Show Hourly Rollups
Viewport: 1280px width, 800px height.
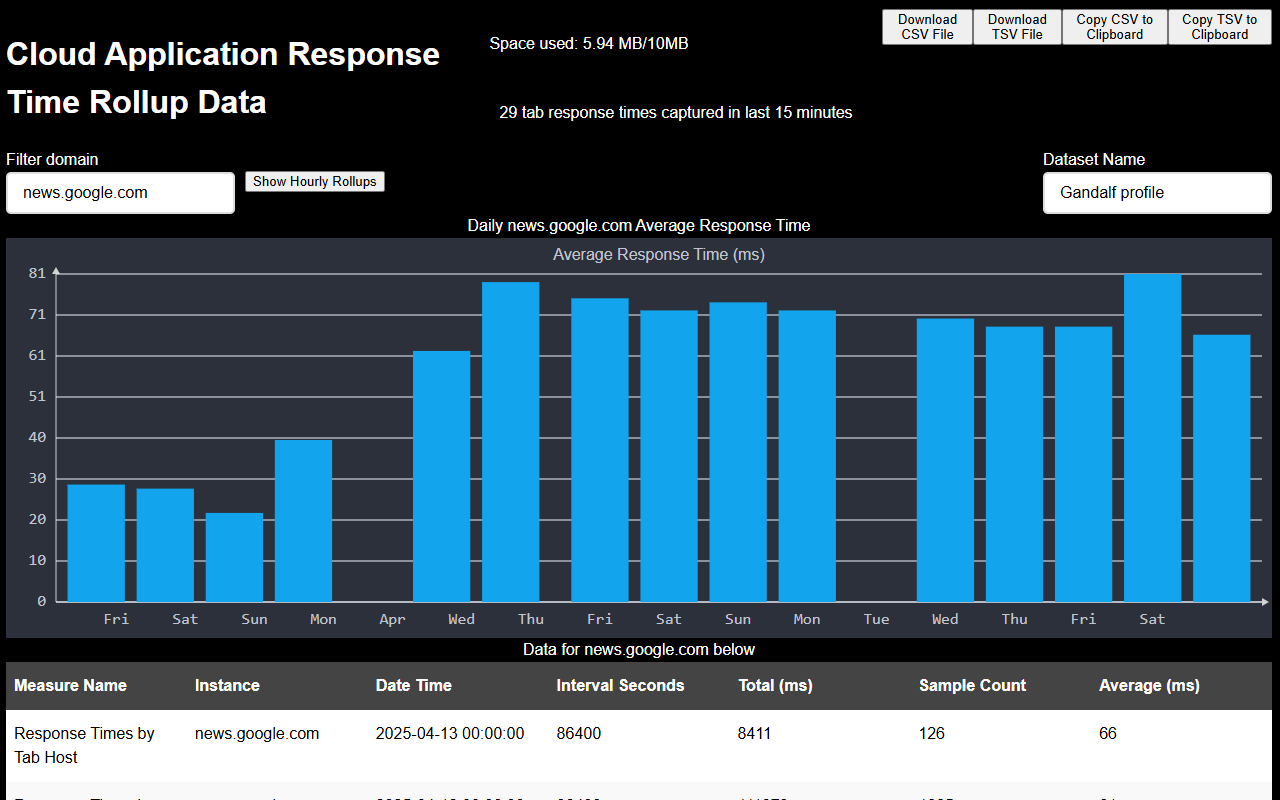[x=315, y=181]
